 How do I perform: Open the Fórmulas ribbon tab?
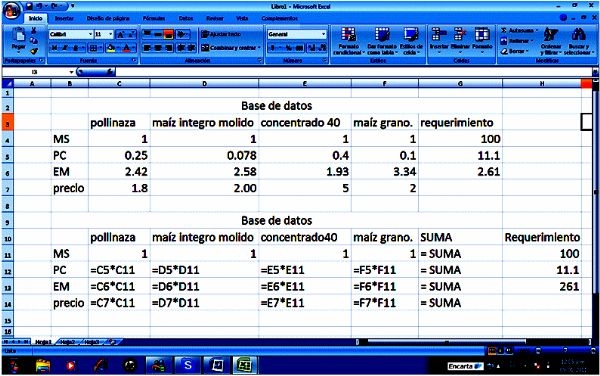coord(154,18)
